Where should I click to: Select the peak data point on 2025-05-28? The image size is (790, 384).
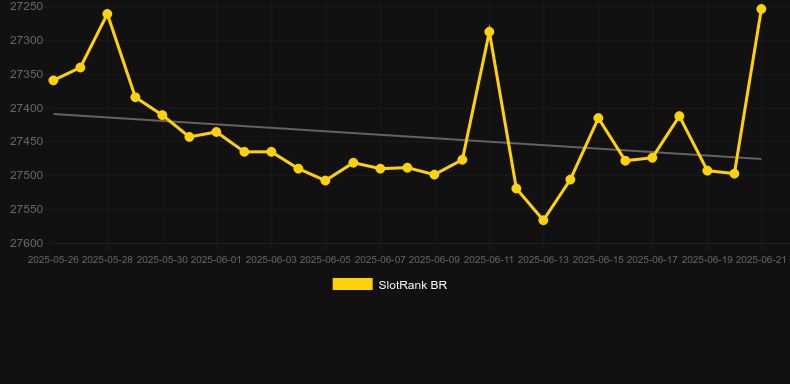(x=107, y=14)
